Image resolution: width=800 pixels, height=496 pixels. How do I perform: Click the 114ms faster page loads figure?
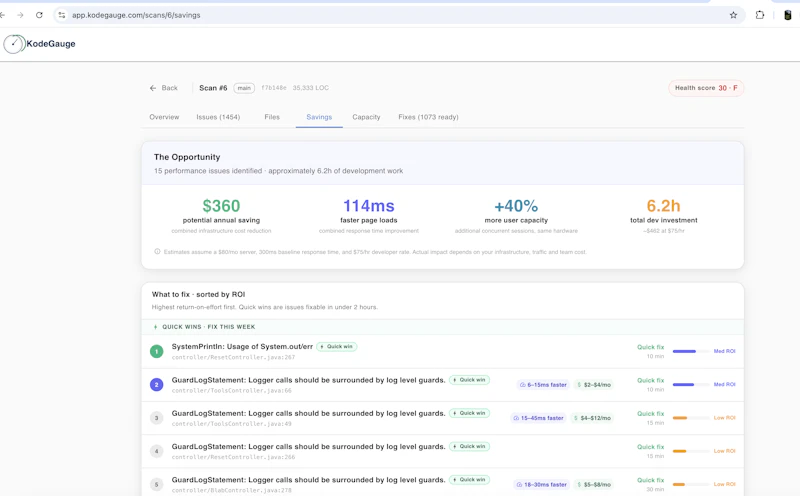pyautogui.click(x=368, y=206)
